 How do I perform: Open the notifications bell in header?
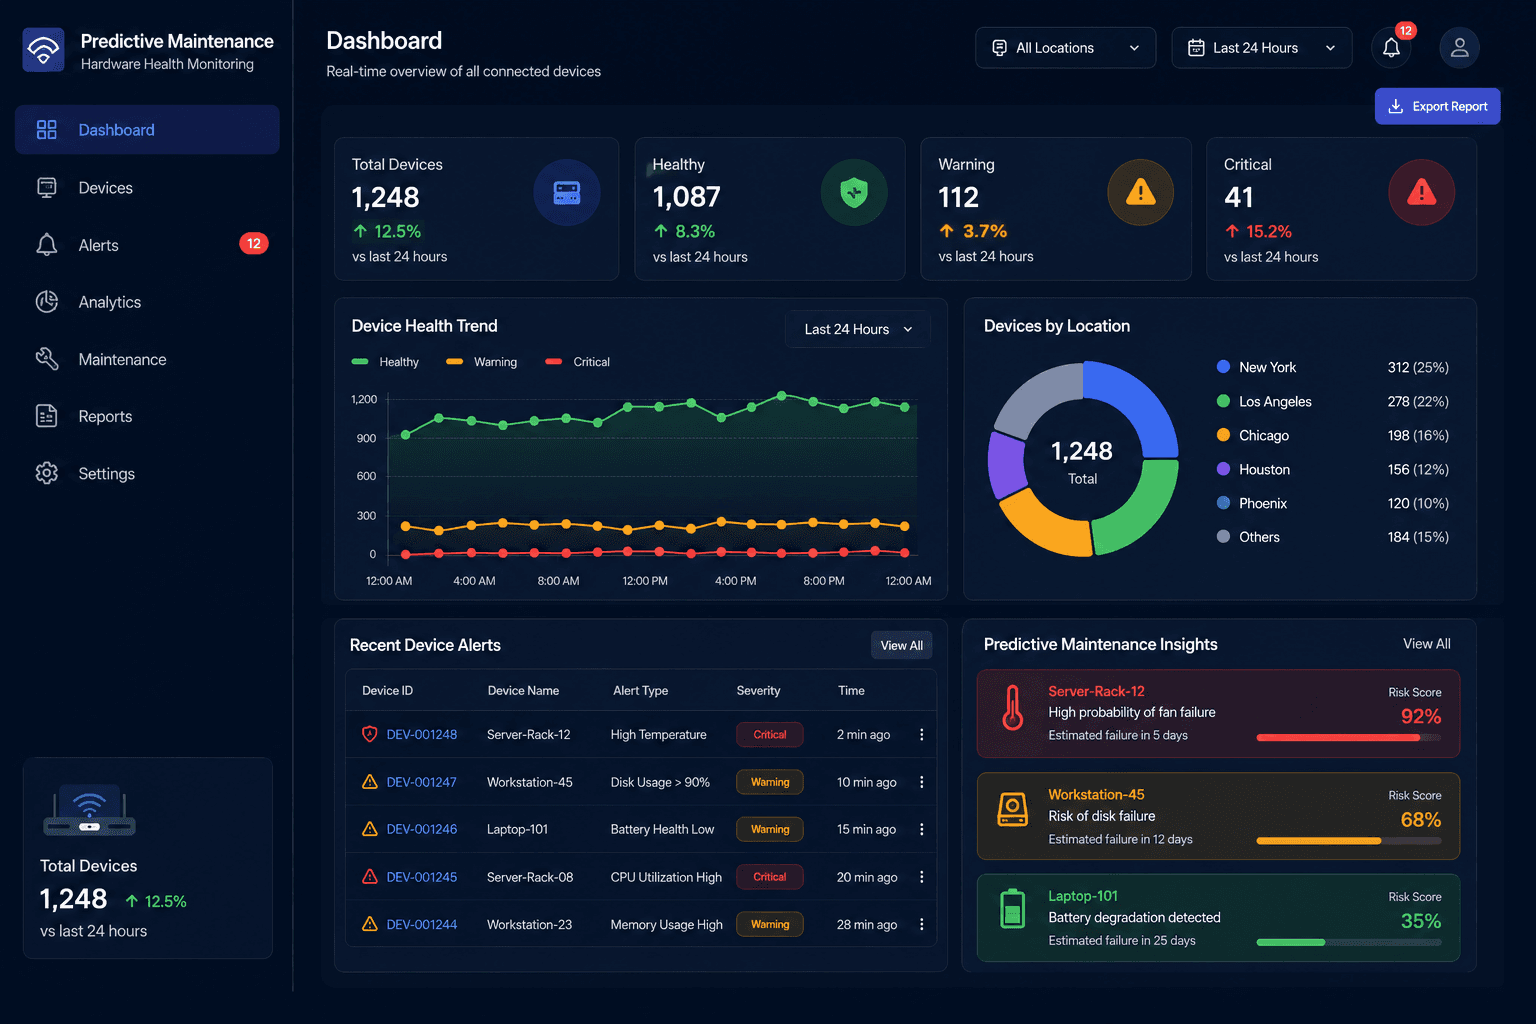coord(1391,48)
